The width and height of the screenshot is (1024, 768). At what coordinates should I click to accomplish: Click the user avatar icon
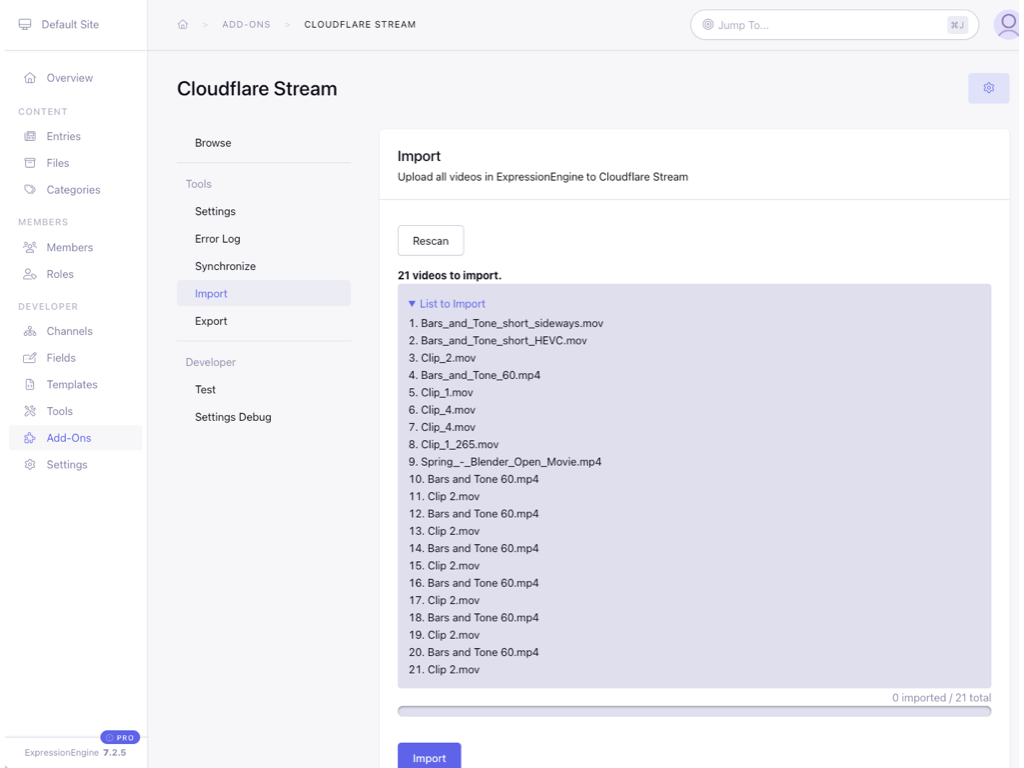[1008, 25]
